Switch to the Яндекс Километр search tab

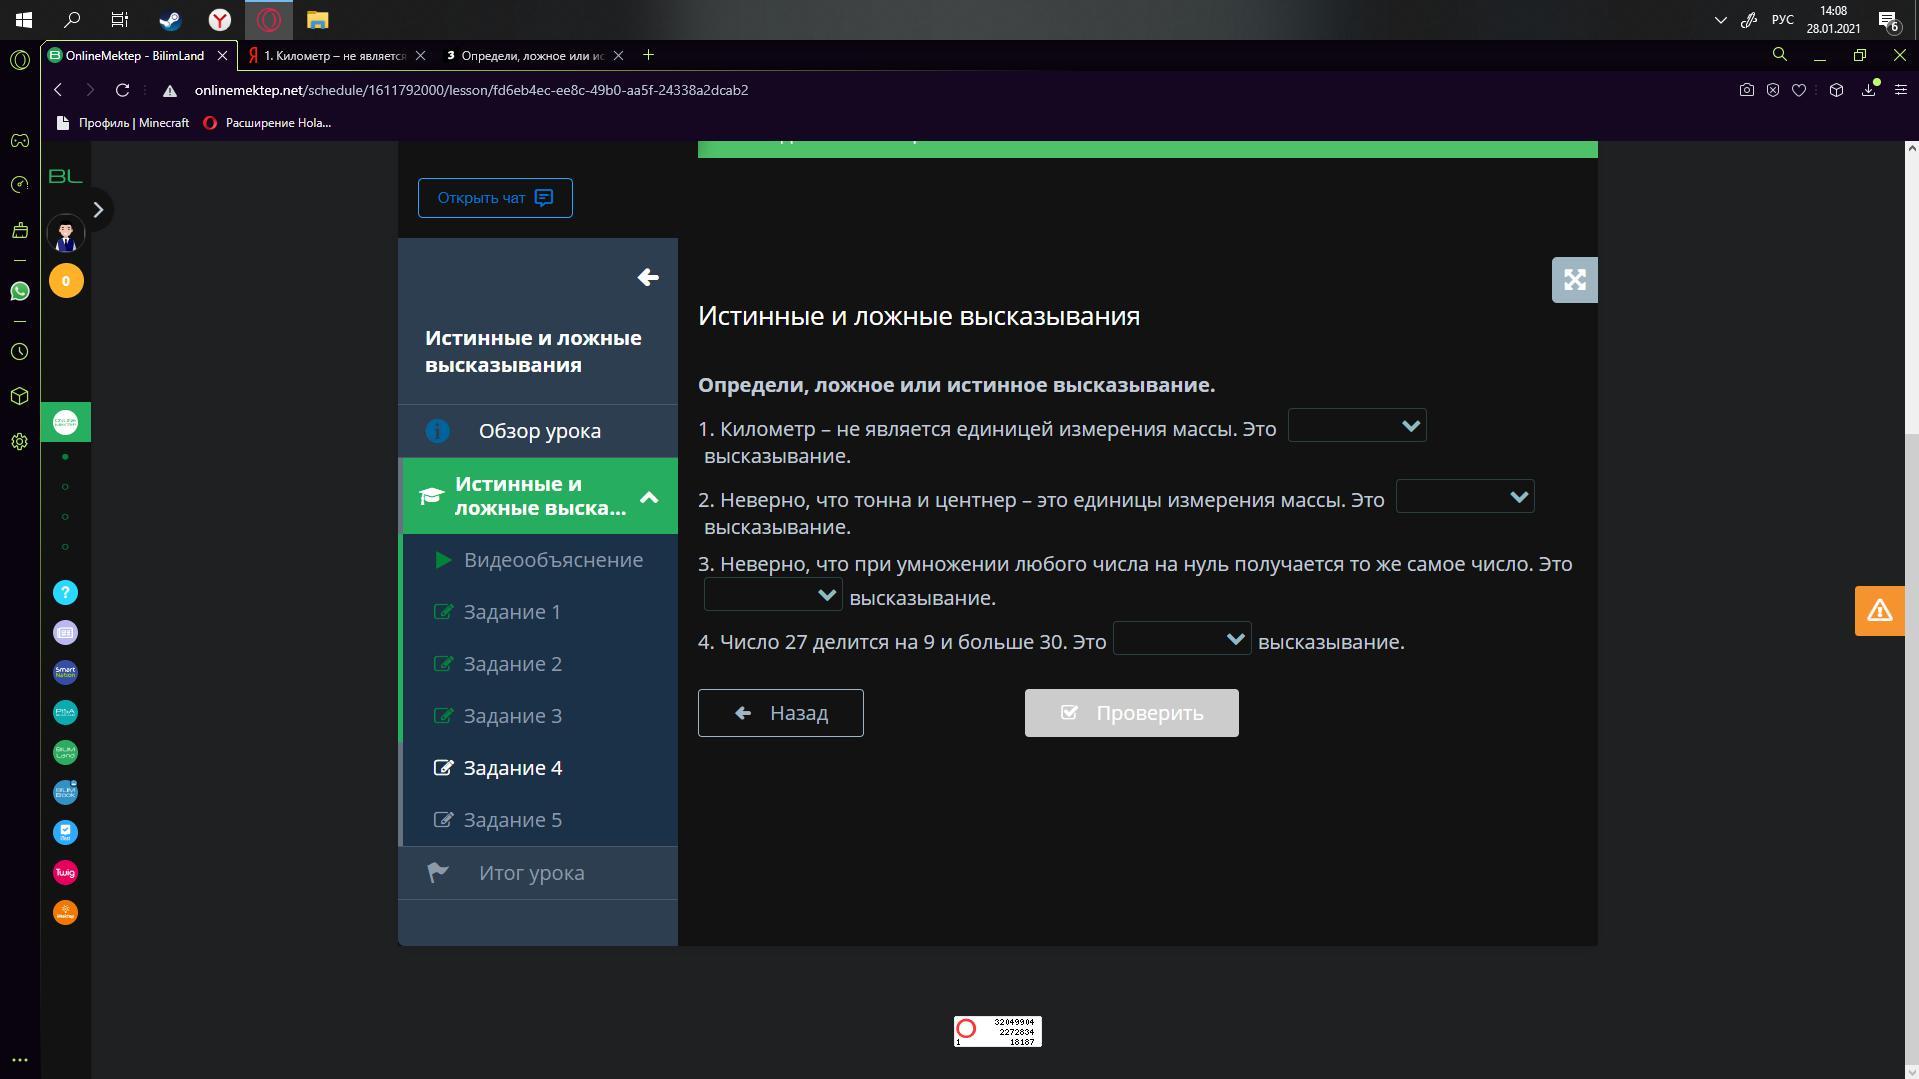coord(335,56)
